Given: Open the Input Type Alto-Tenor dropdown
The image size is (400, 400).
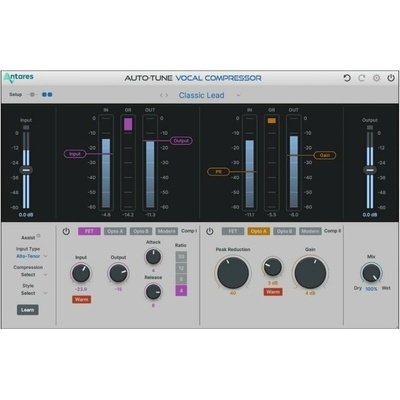Looking at the screenshot, I should [32, 256].
